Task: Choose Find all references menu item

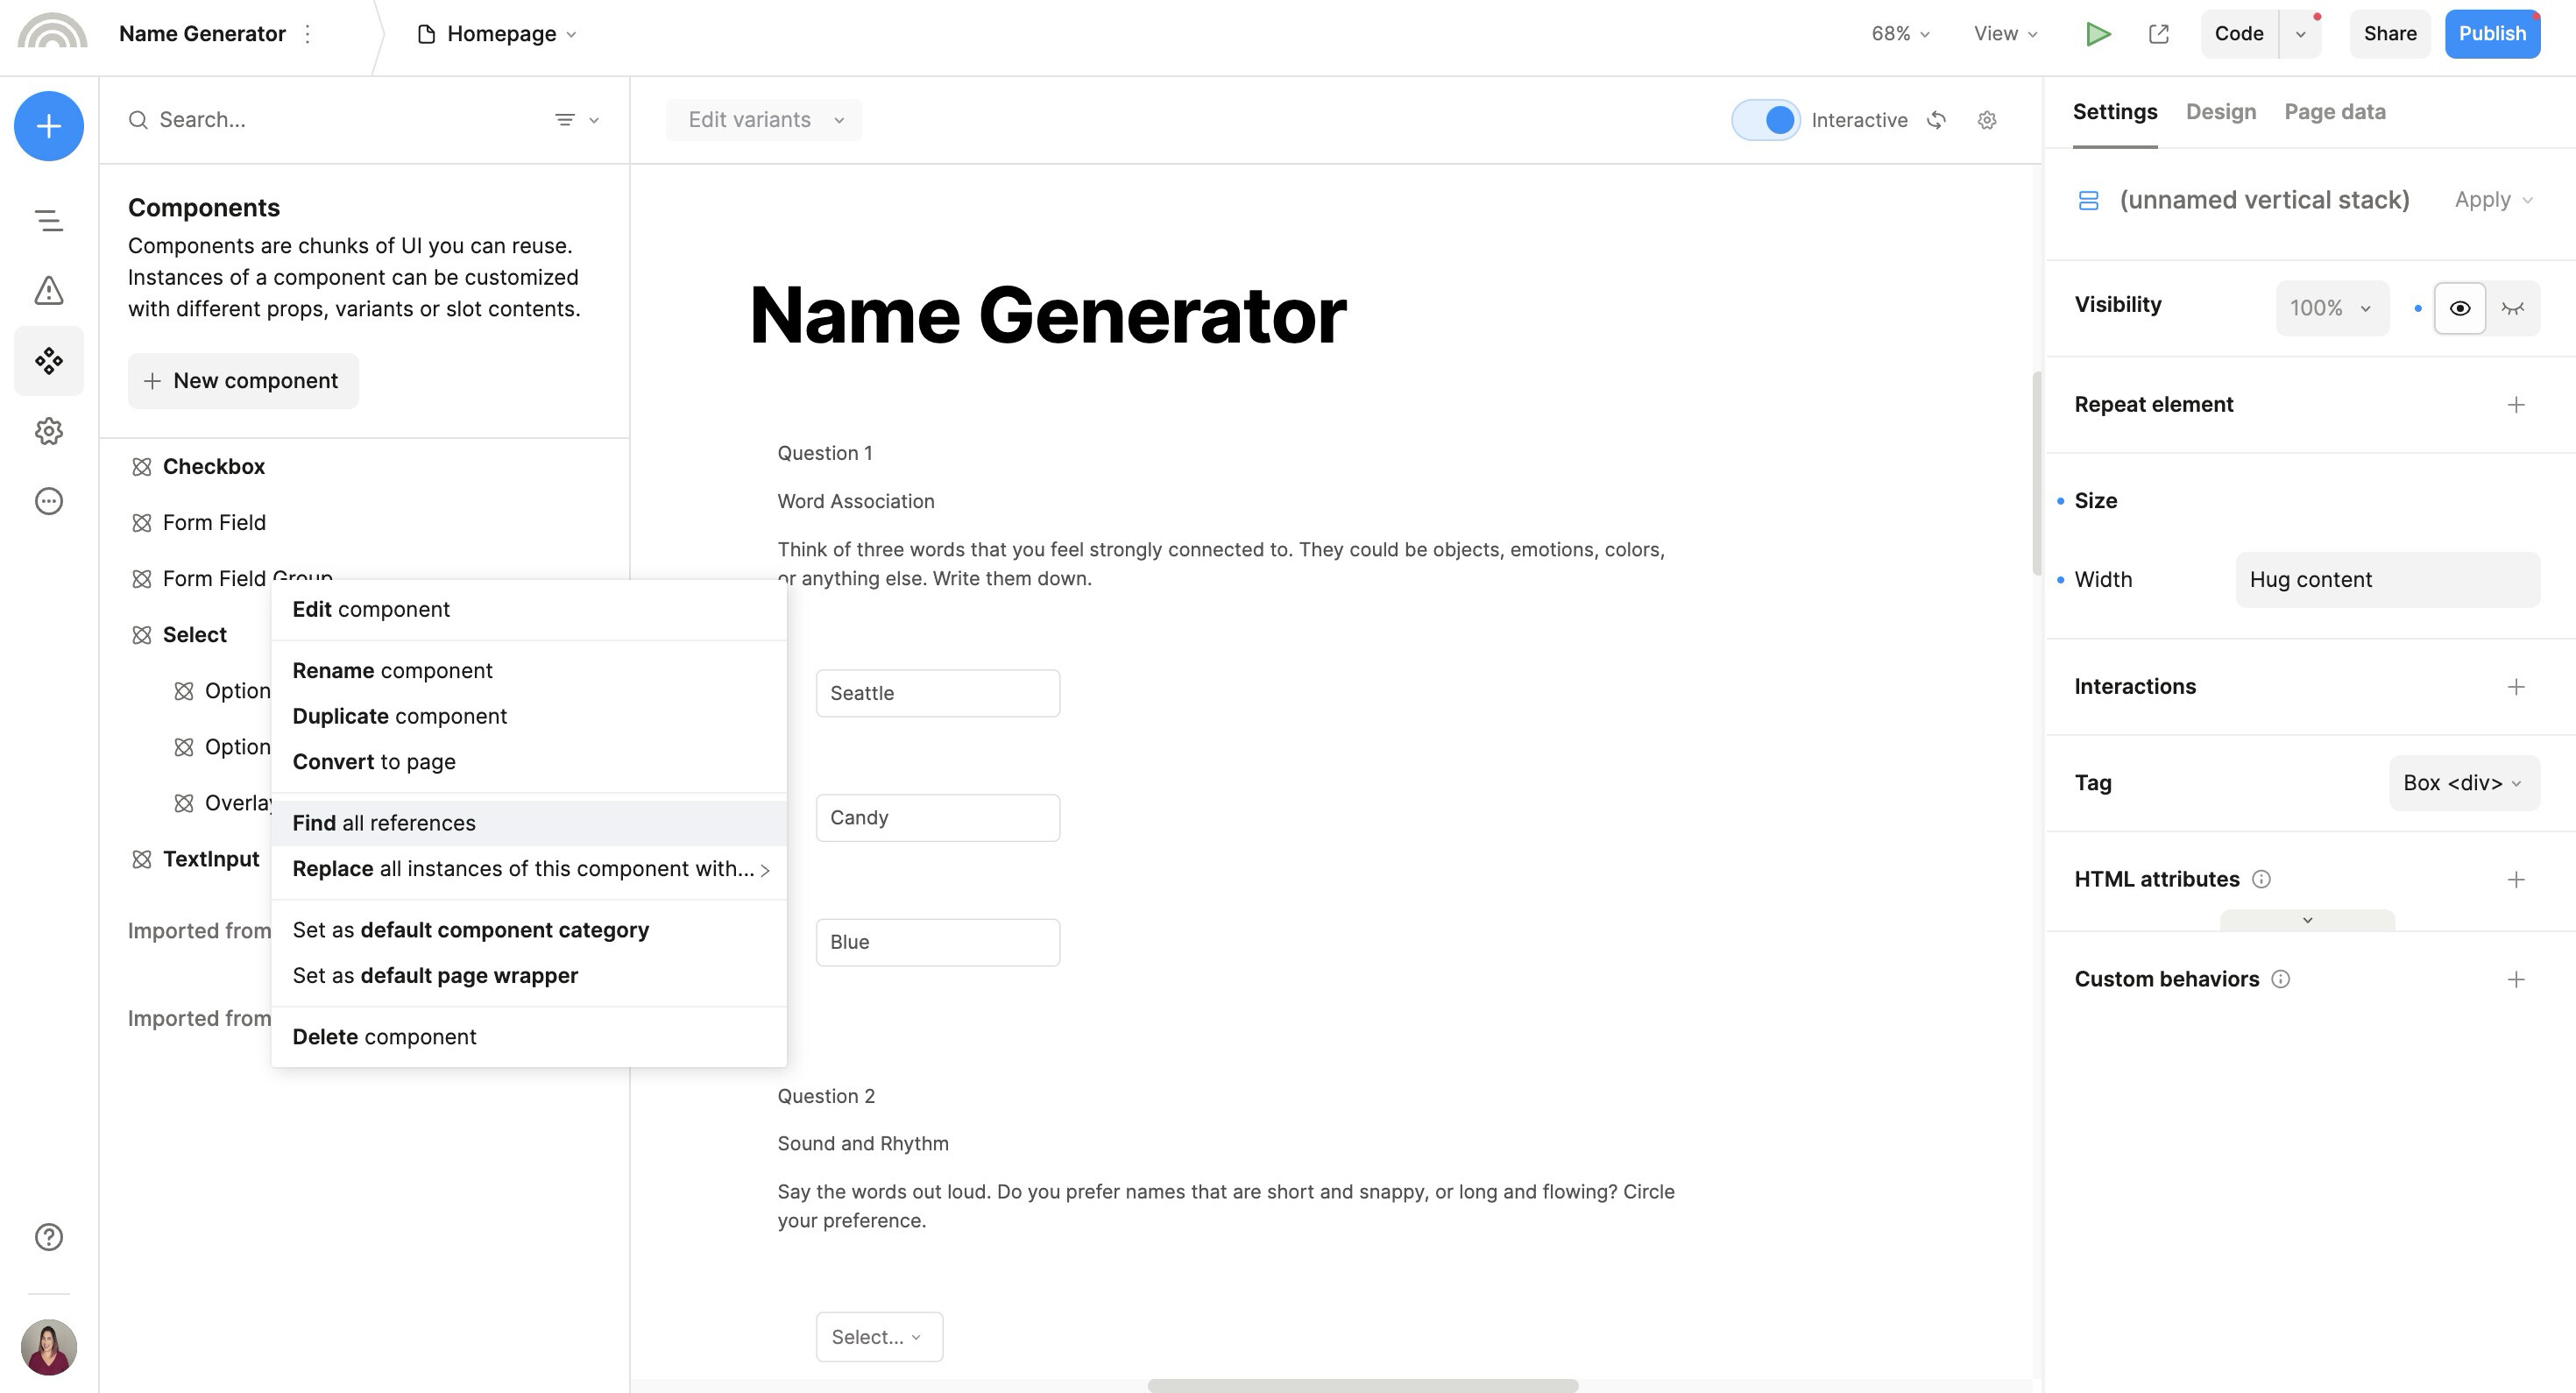Action: point(384,823)
